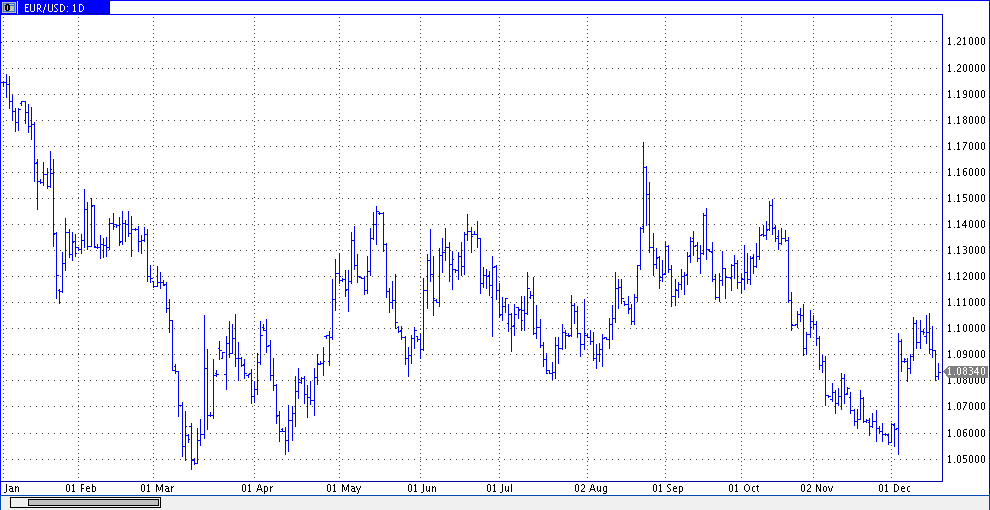Click the 01 Apr date label

tap(257, 489)
